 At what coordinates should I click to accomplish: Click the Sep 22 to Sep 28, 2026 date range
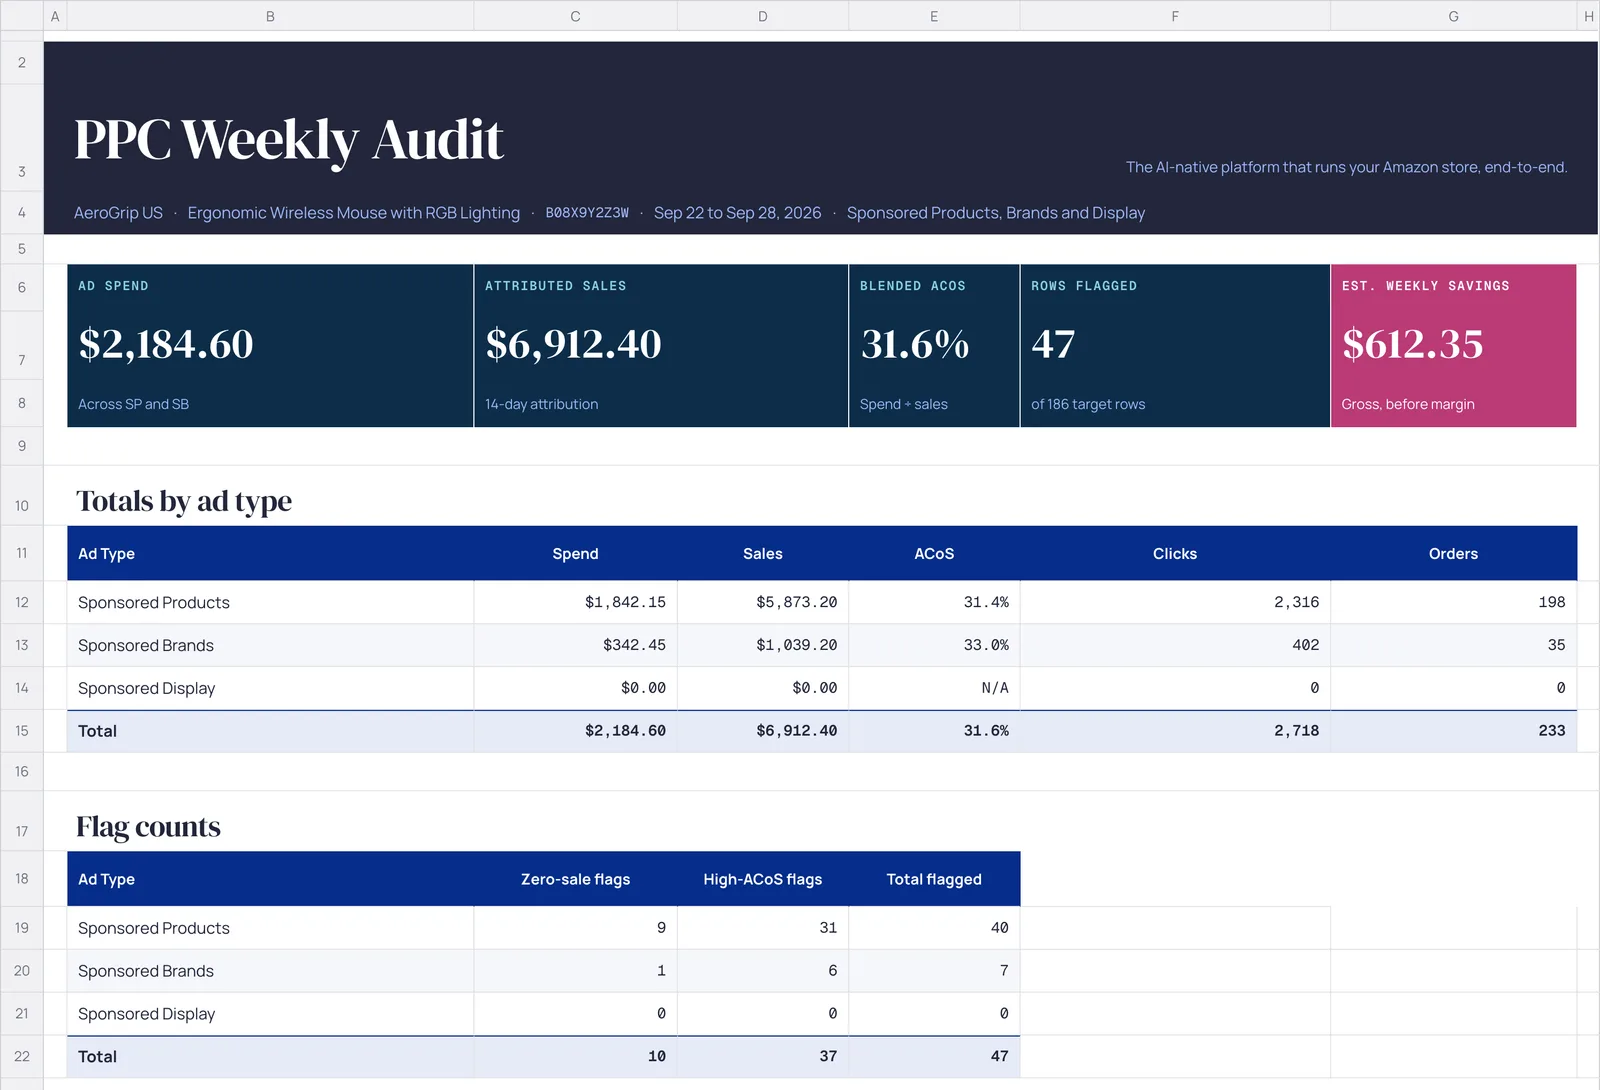[737, 213]
